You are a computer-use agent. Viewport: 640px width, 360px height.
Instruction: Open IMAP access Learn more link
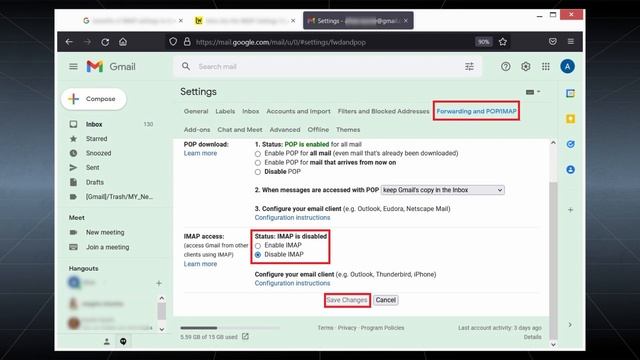pos(200,264)
